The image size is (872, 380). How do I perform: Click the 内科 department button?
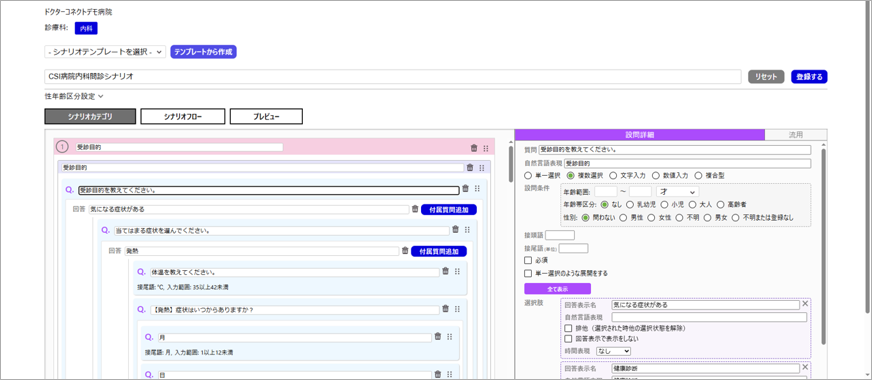click(86, 28)
